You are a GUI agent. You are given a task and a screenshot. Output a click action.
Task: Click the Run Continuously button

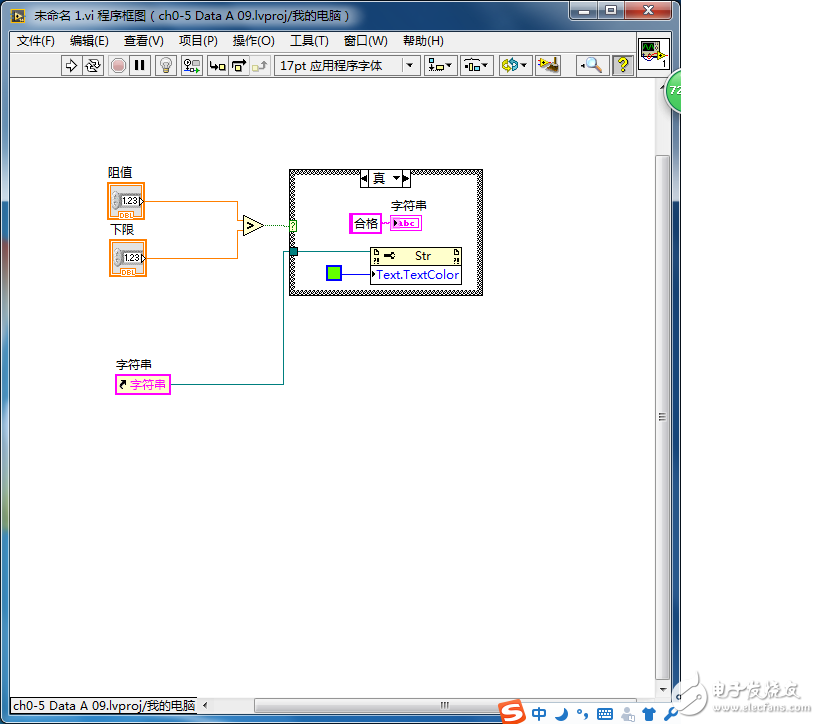93,66
